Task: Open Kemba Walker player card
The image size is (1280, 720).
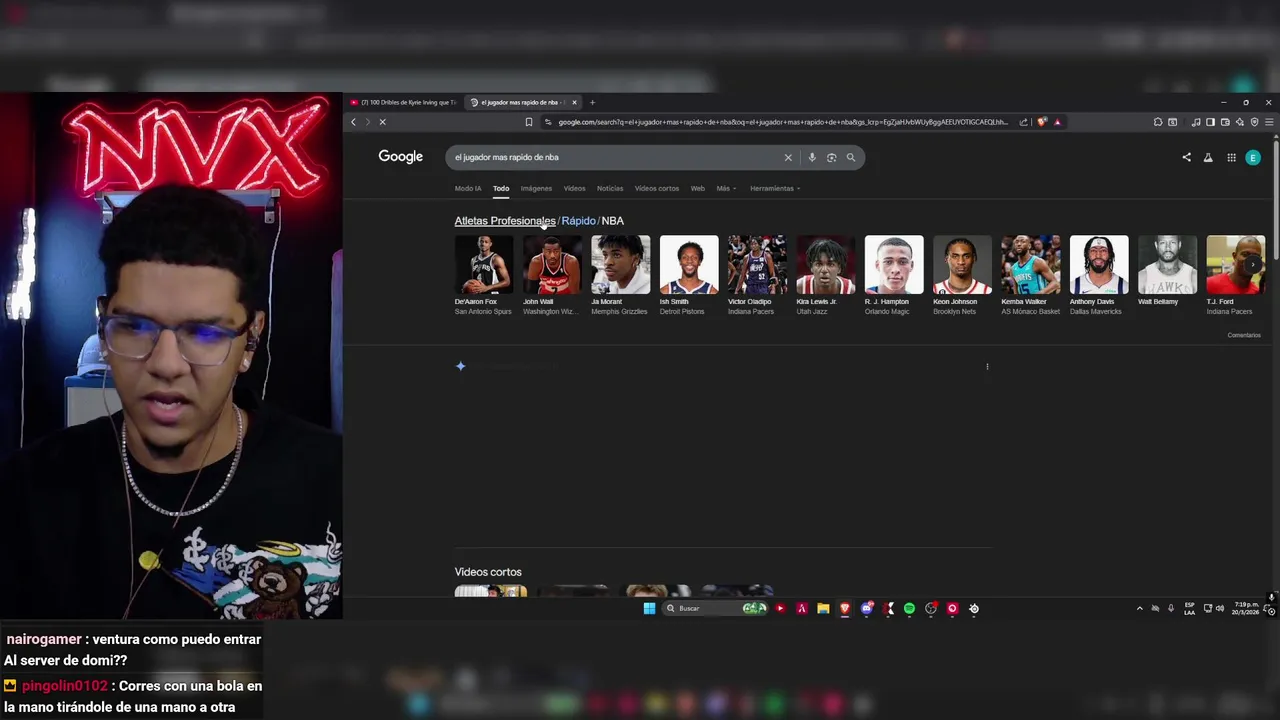Action: click(1031, 276)
